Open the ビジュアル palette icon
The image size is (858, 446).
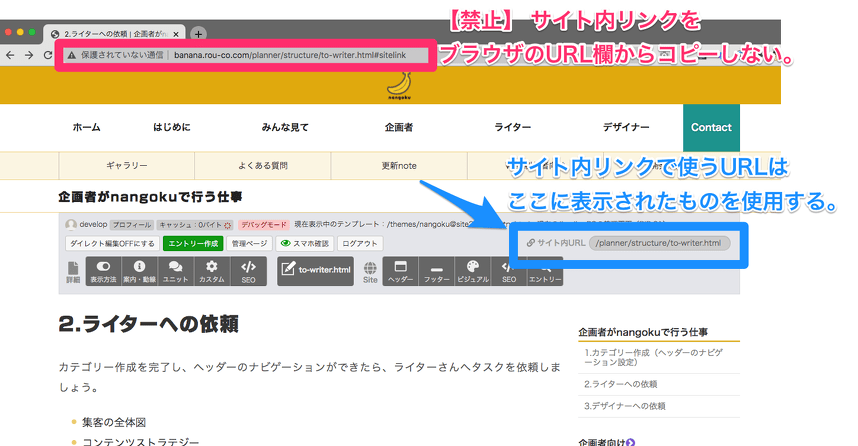(x=472, y=271)
